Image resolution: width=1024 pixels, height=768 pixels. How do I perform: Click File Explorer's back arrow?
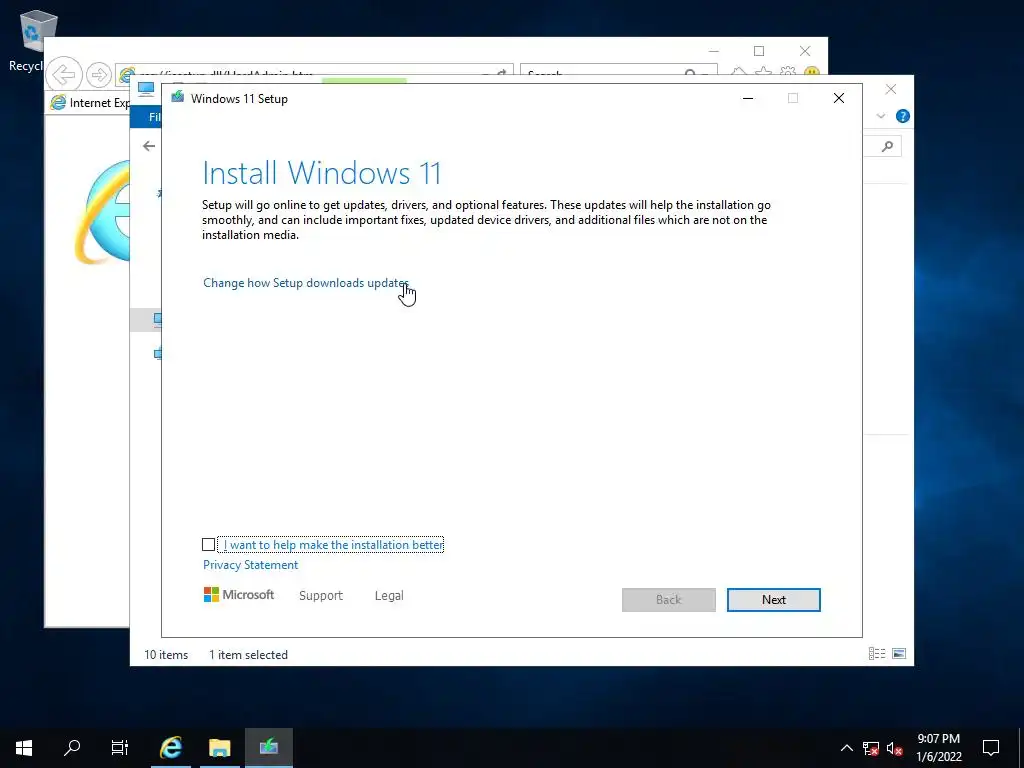point(149,146)
